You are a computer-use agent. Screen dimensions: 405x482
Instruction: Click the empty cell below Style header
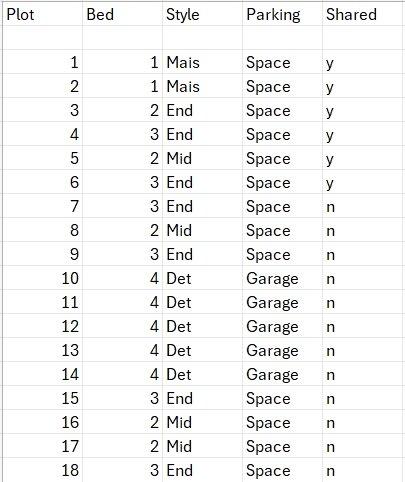coord(203,38)
